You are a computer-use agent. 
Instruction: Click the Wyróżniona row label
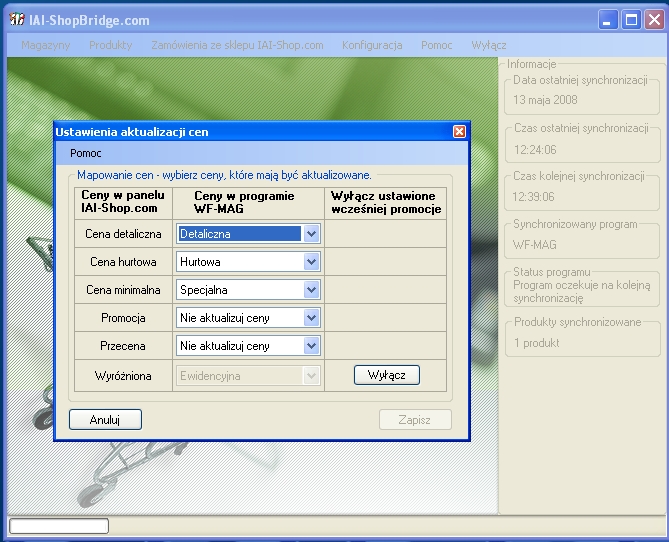(x=123, y=376)
